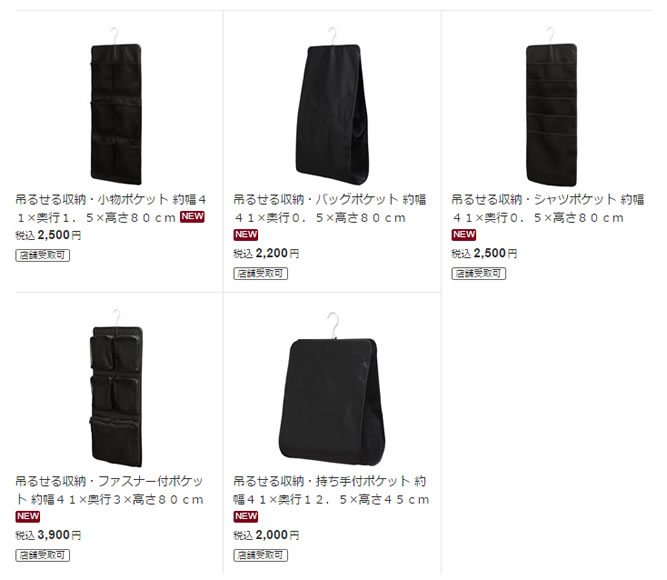Click the 吊るせる収納・小物ポケット title link
Image resolution: width=667 pixels, height=580 pixels.
[111, 209]
